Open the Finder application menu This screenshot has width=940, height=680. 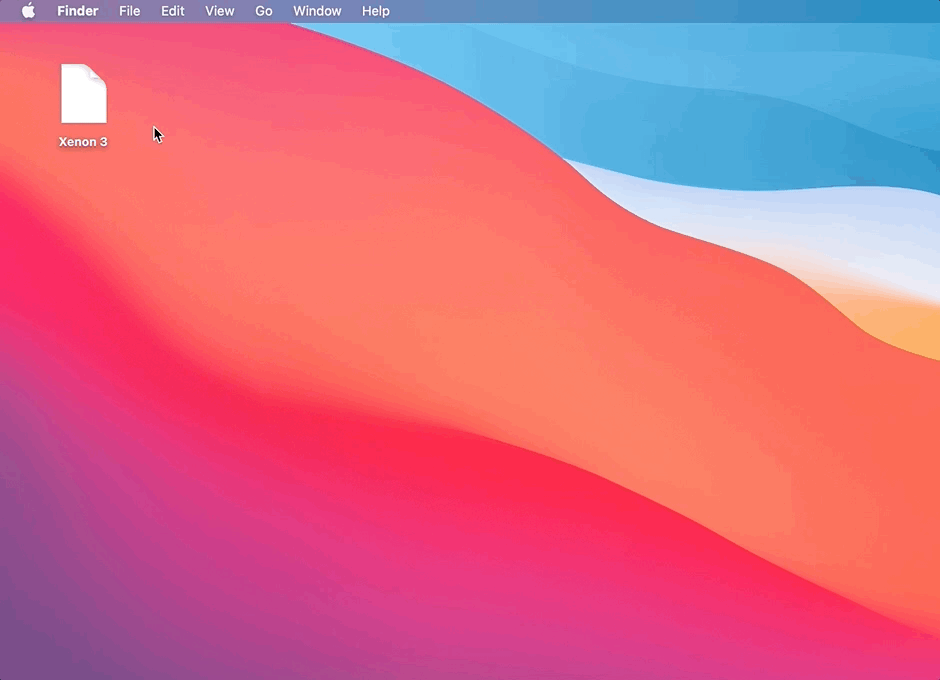click(78, 11)
